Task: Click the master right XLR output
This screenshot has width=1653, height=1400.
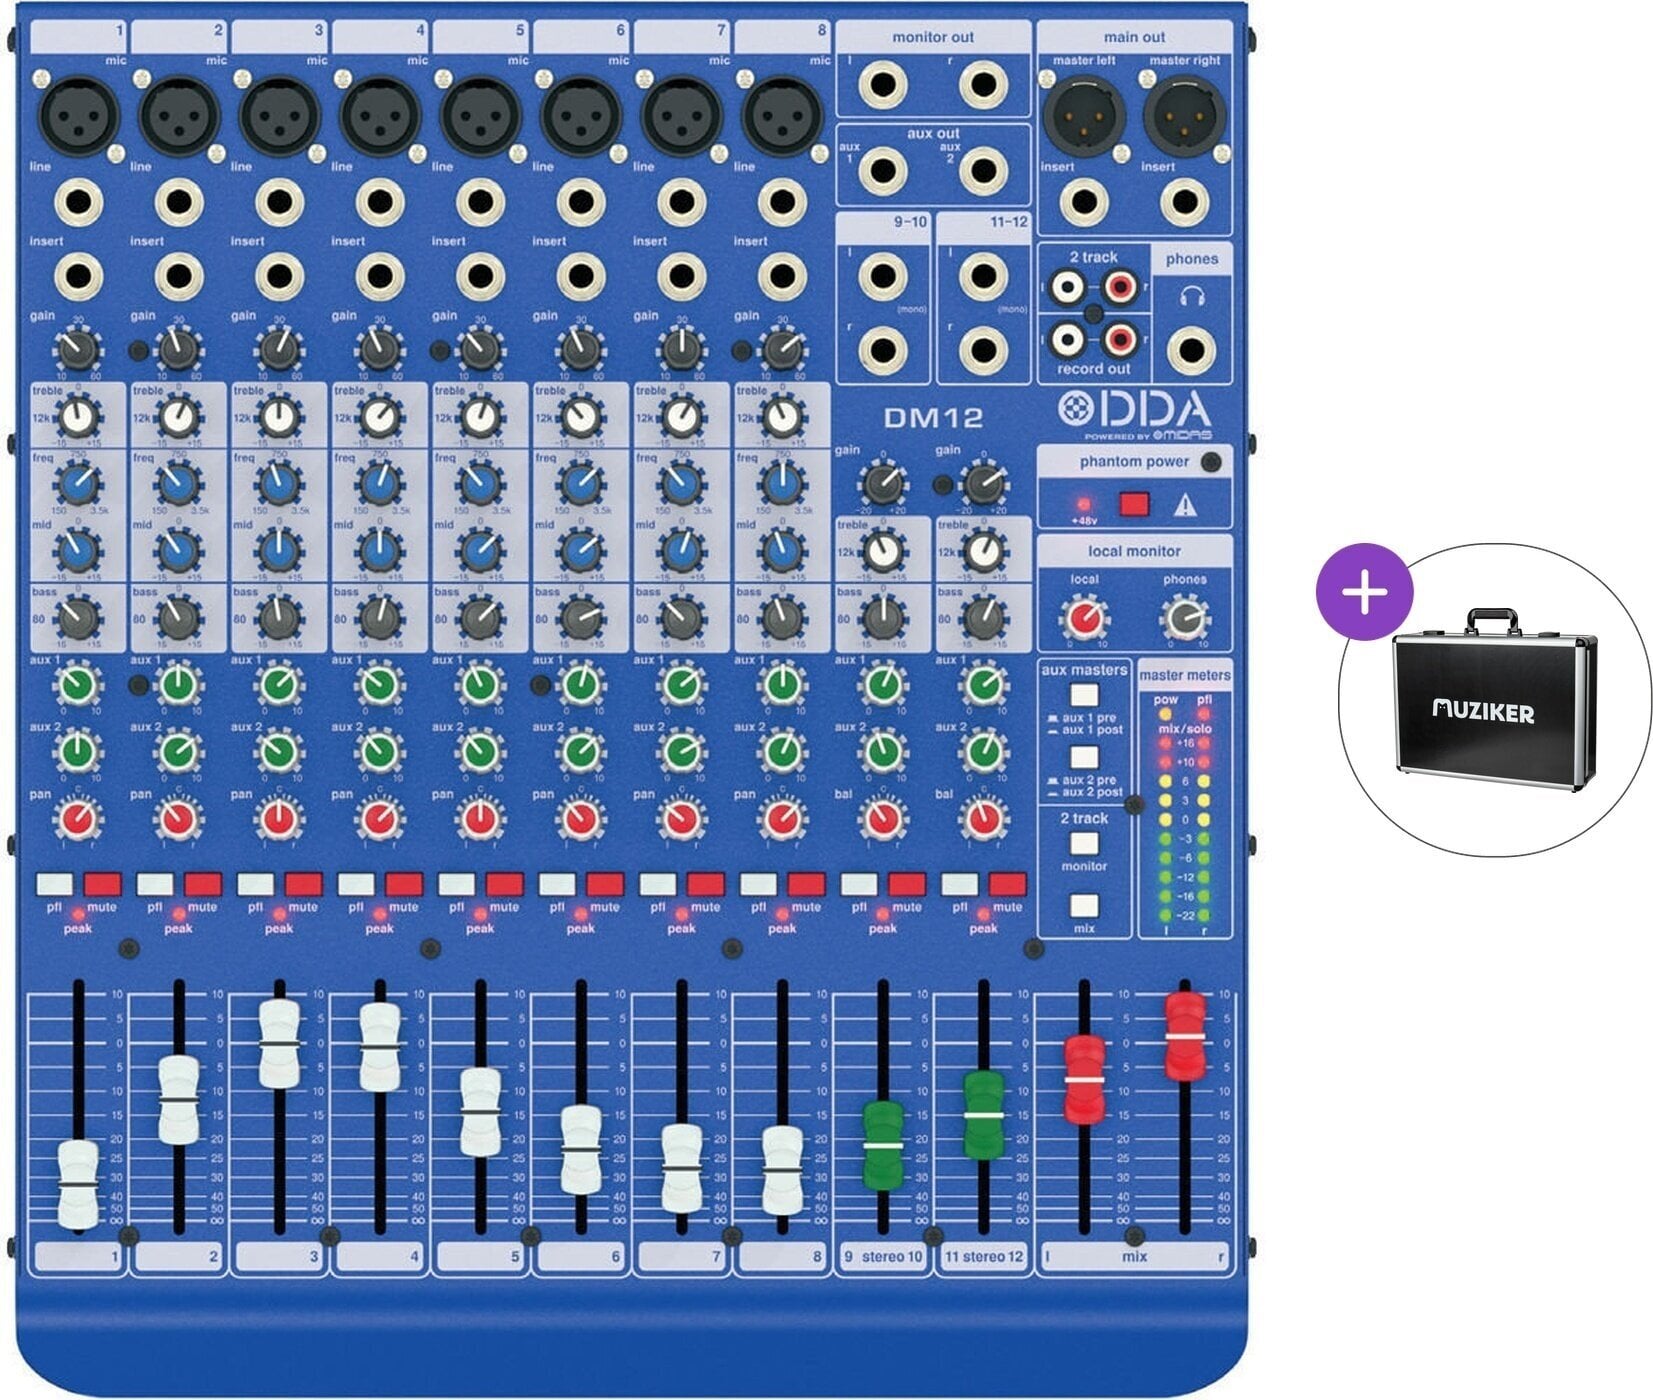Action: (x=1185, y=115)
